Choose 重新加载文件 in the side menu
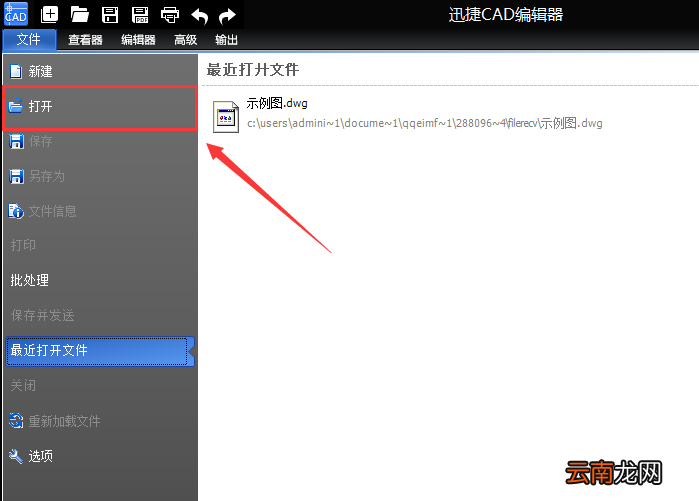 coord(101,421)
